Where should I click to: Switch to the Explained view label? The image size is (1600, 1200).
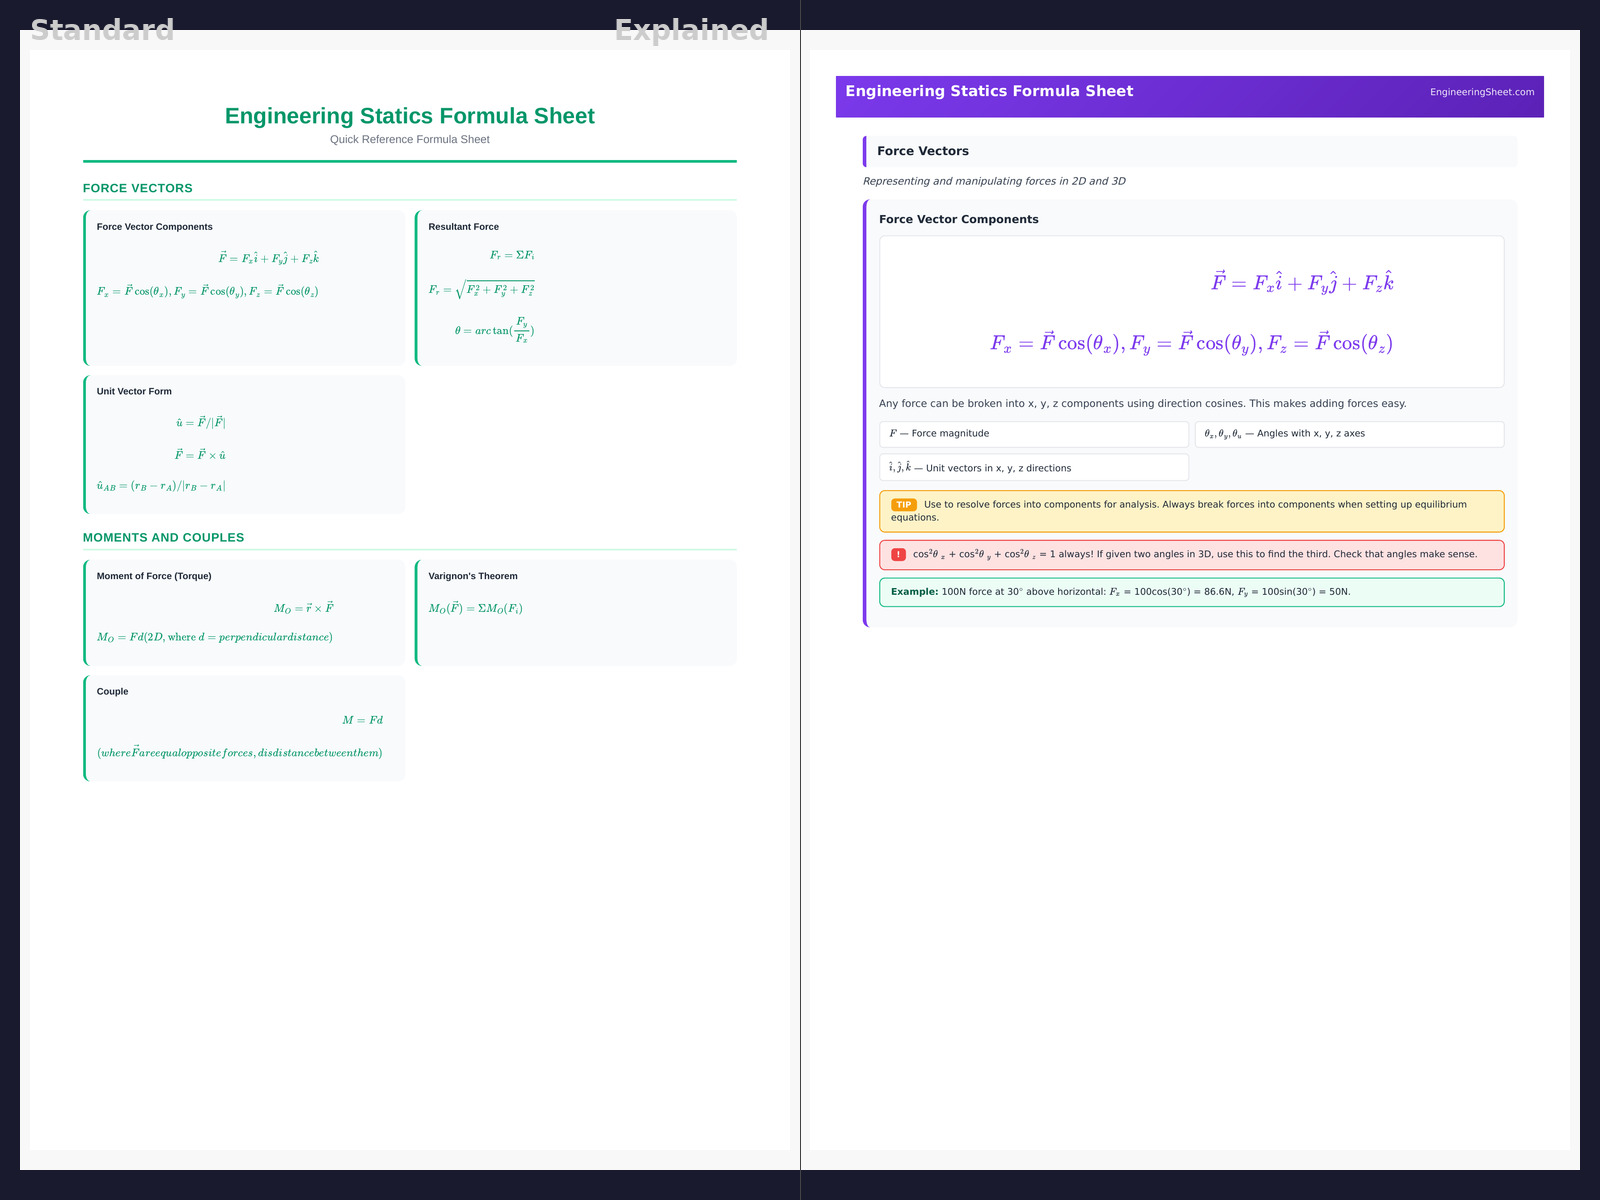click(x=691, y=30)
